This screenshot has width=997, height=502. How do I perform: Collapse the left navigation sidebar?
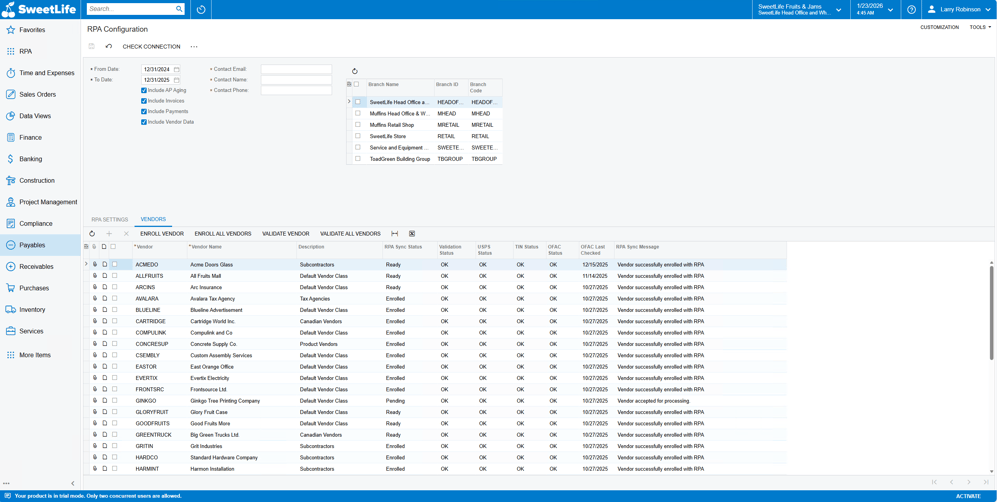tap(72, 484)
